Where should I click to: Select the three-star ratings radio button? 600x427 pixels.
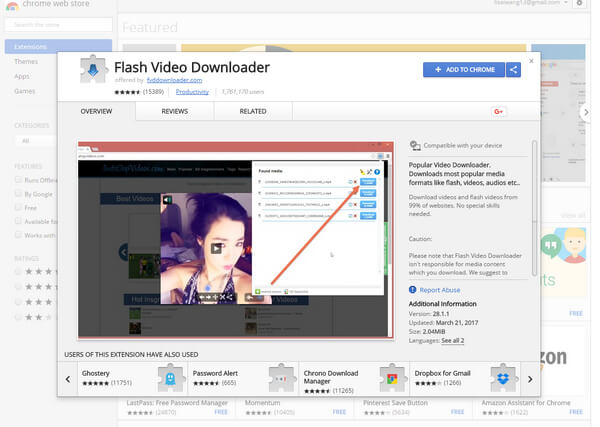[x=18, y=302]
